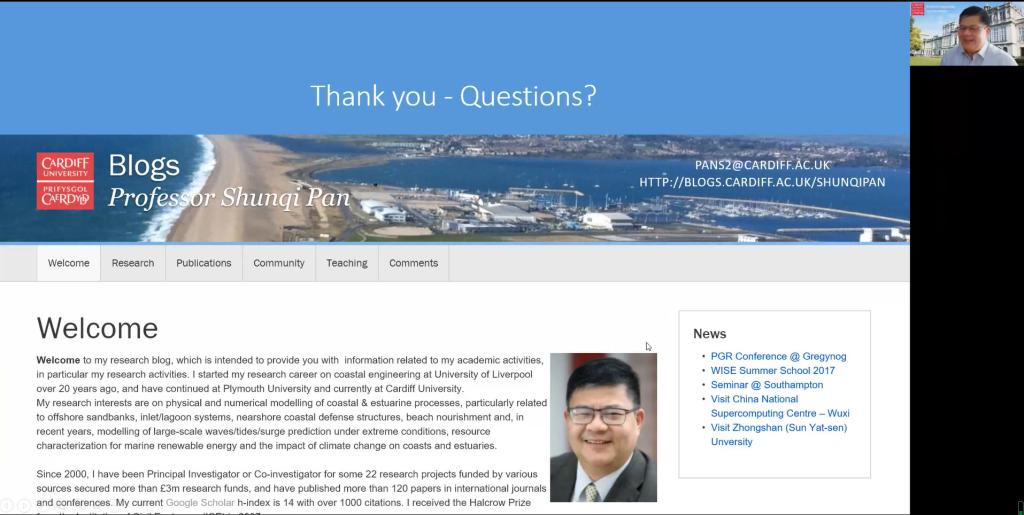Click the Cardiff University logo in banner
The width and height of the screenshot is (1024, 515).
pos(65,181)
